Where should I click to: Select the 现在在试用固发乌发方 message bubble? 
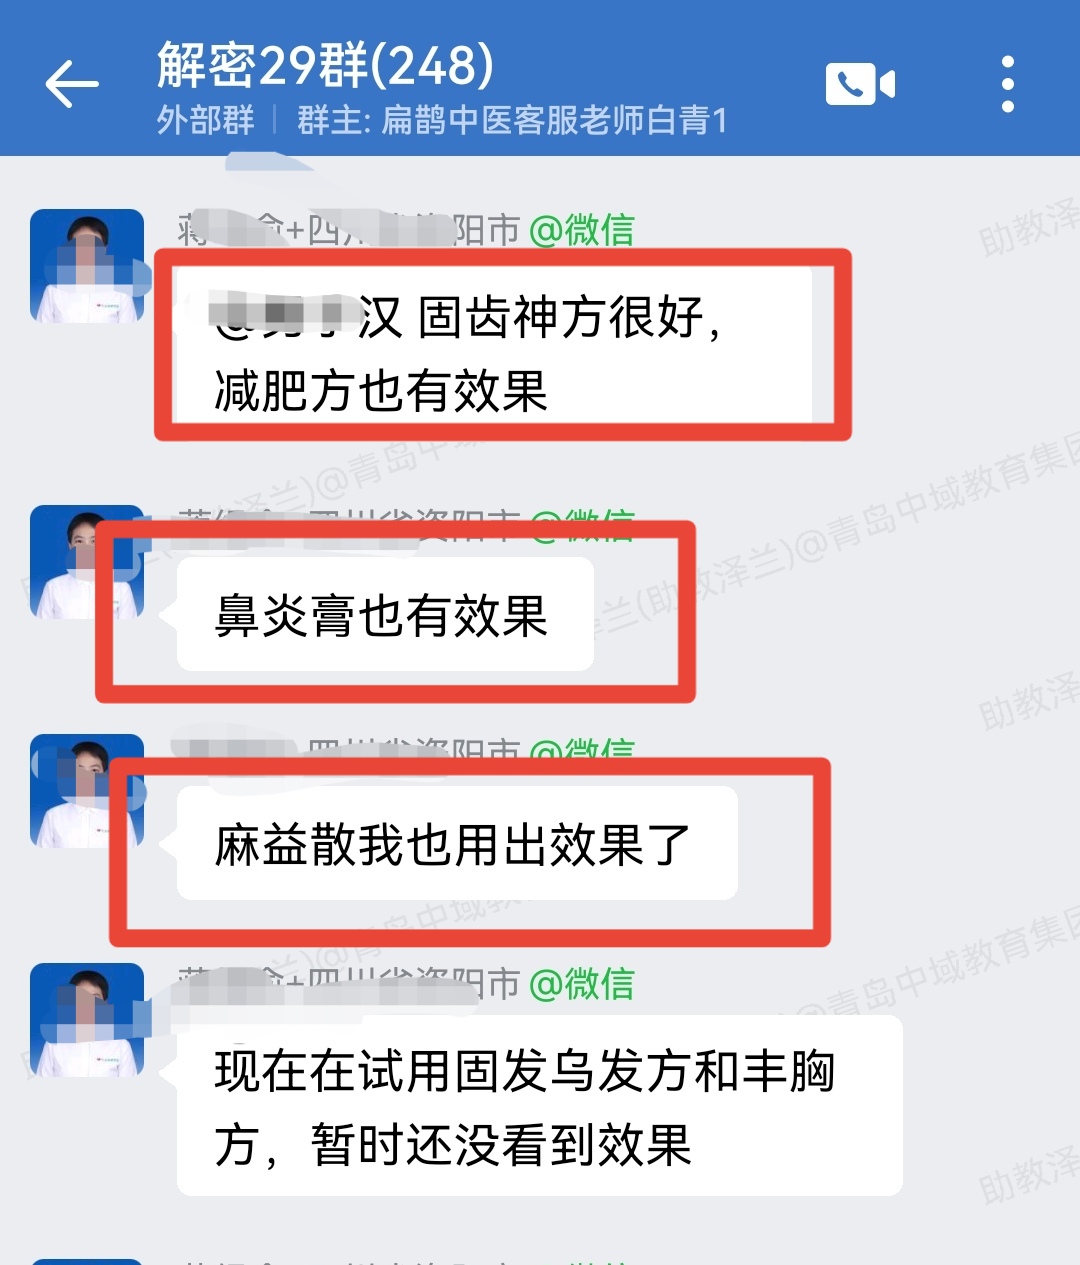click(540, 1106)
